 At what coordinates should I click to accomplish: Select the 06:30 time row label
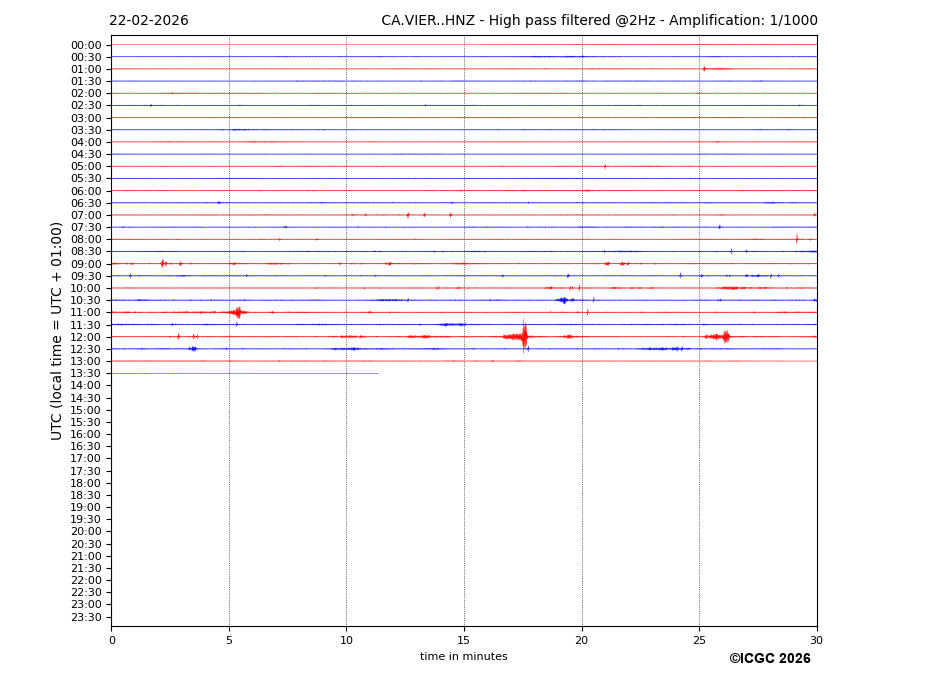85,203
